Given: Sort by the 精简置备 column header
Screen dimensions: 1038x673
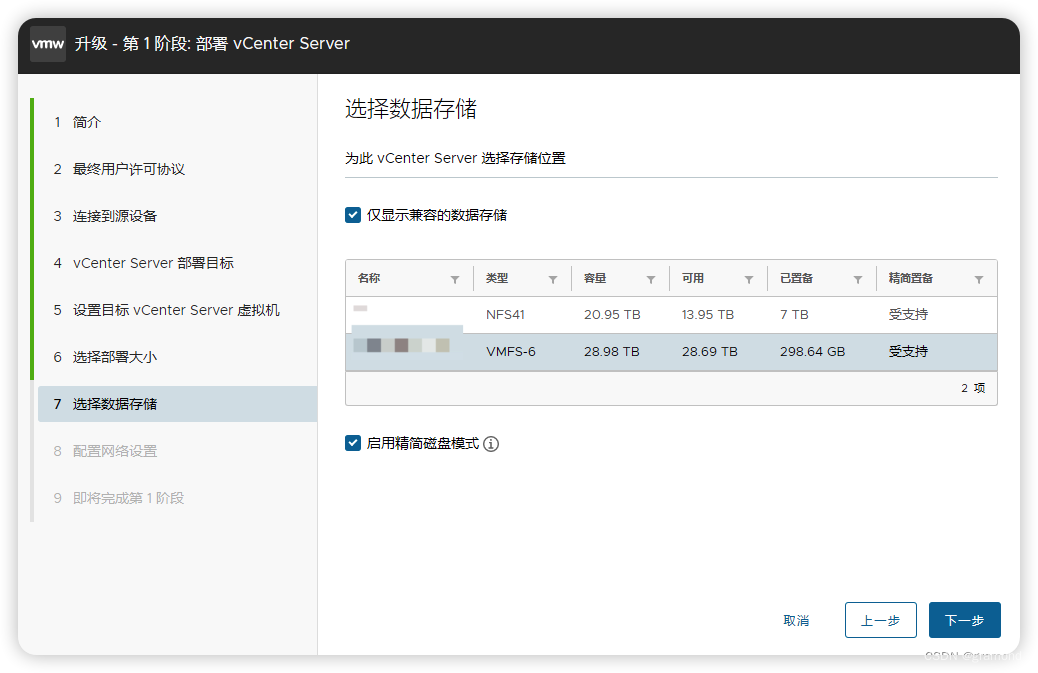Looking at the screenshot, I should [911, 278].
